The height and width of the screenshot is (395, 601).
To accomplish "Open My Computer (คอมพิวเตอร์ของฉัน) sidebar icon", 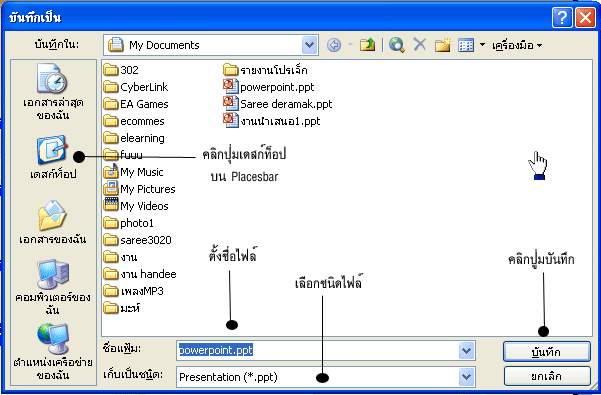I will tap(53, 287).
